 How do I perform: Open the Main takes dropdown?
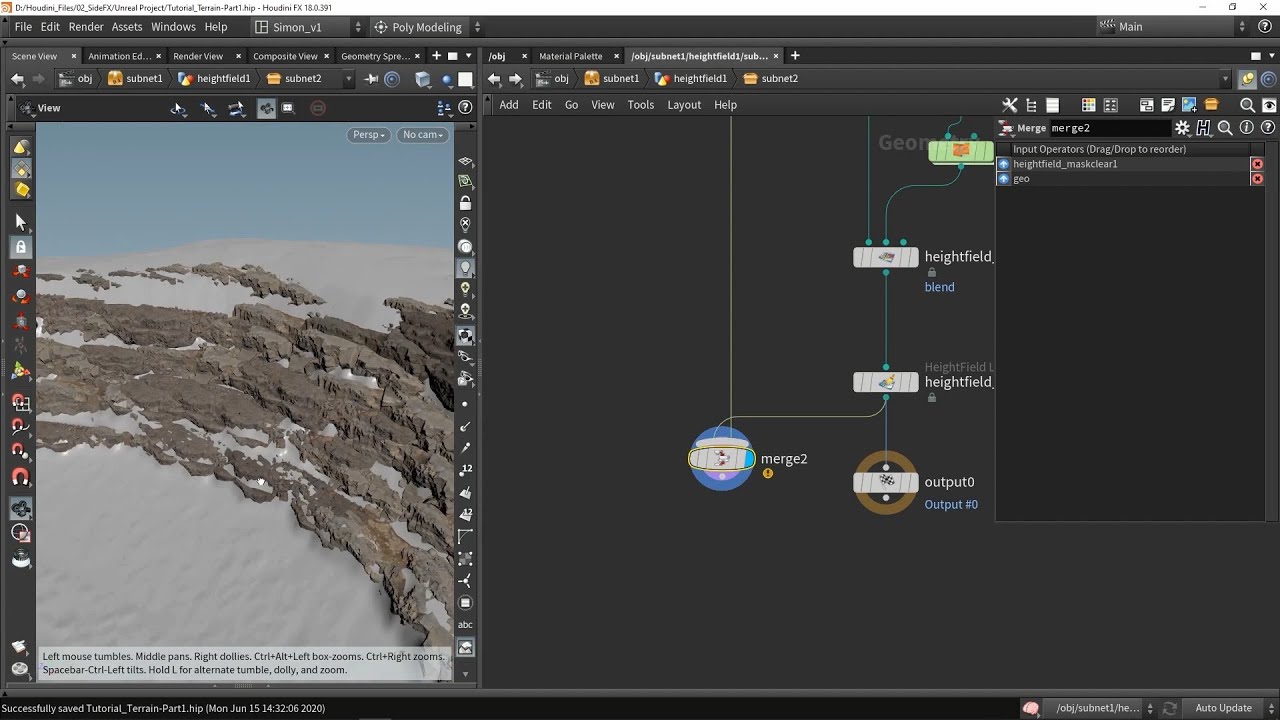pyautogui.click(x=1172, y=27)
